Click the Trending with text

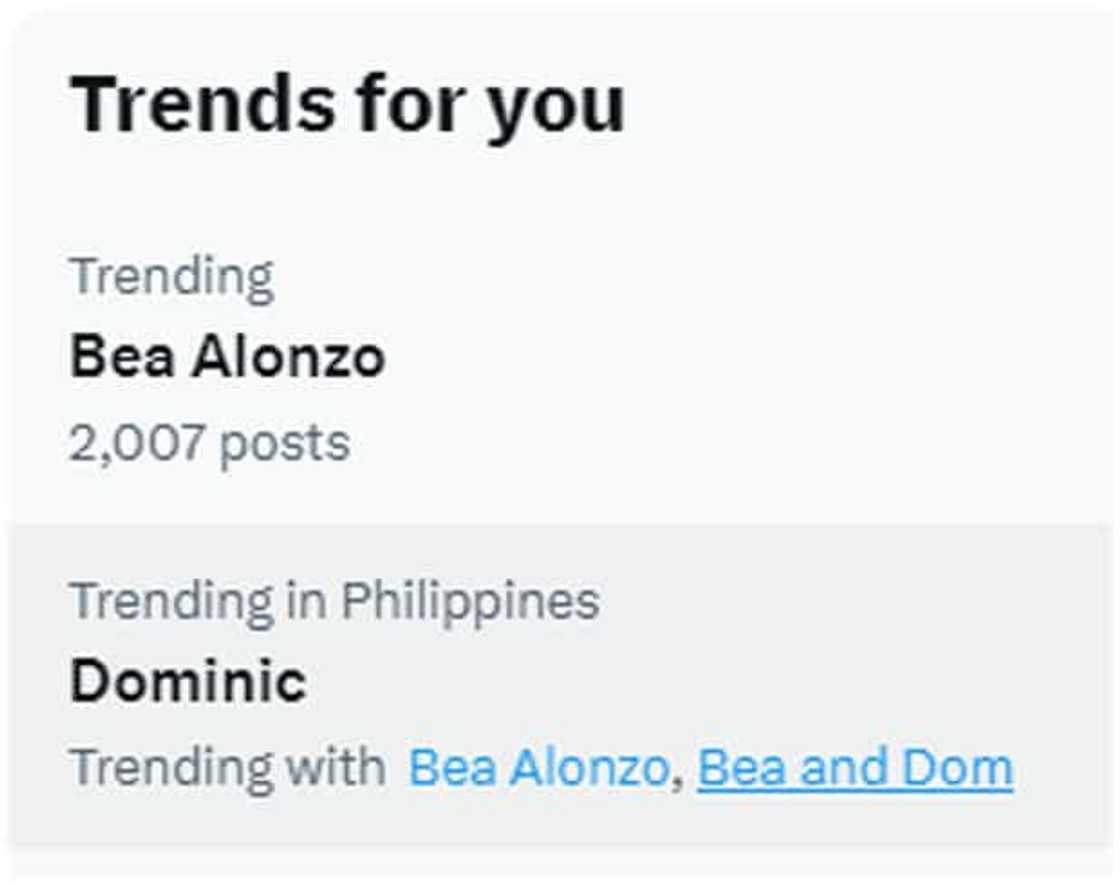tap(227, 768)
